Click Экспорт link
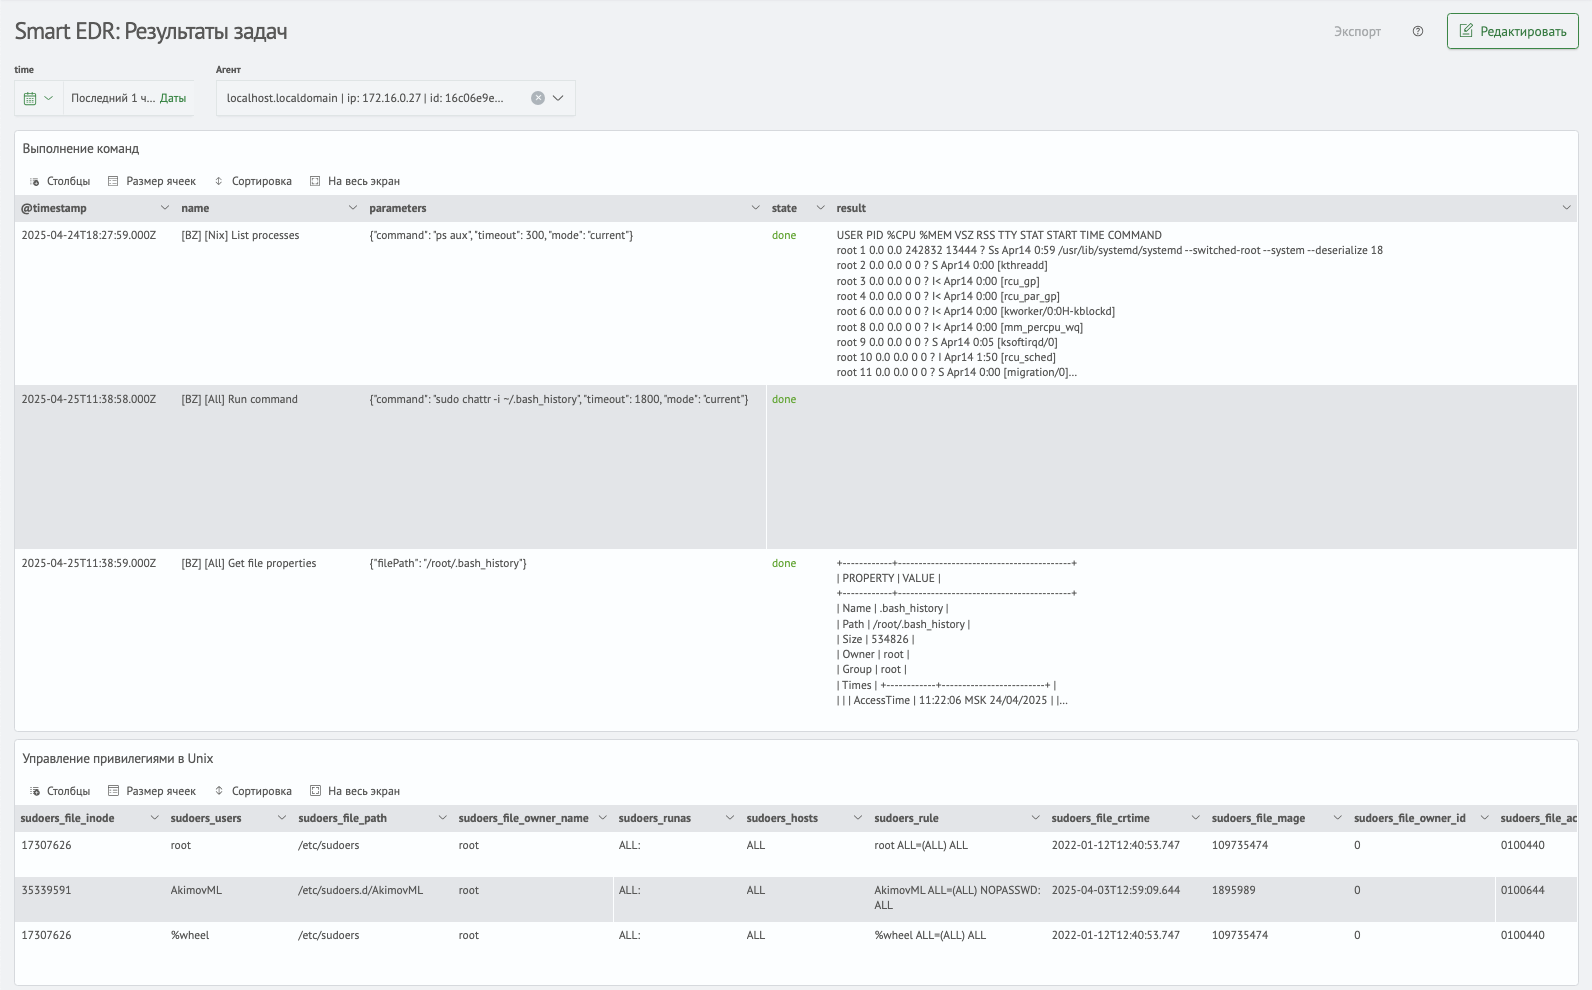1592x990 pixels. click(x=1357, y=31)
